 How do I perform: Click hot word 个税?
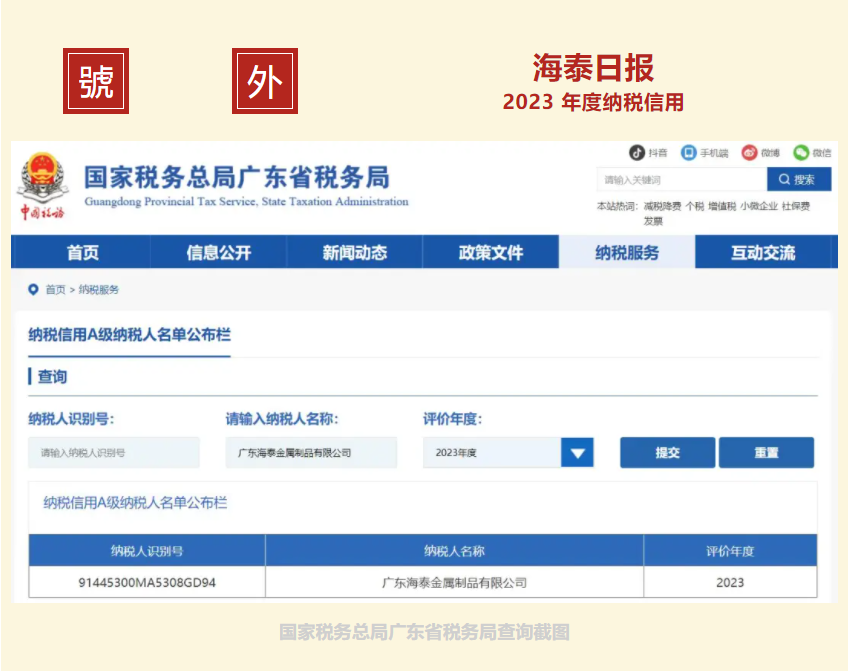click(x=695, y=206)
